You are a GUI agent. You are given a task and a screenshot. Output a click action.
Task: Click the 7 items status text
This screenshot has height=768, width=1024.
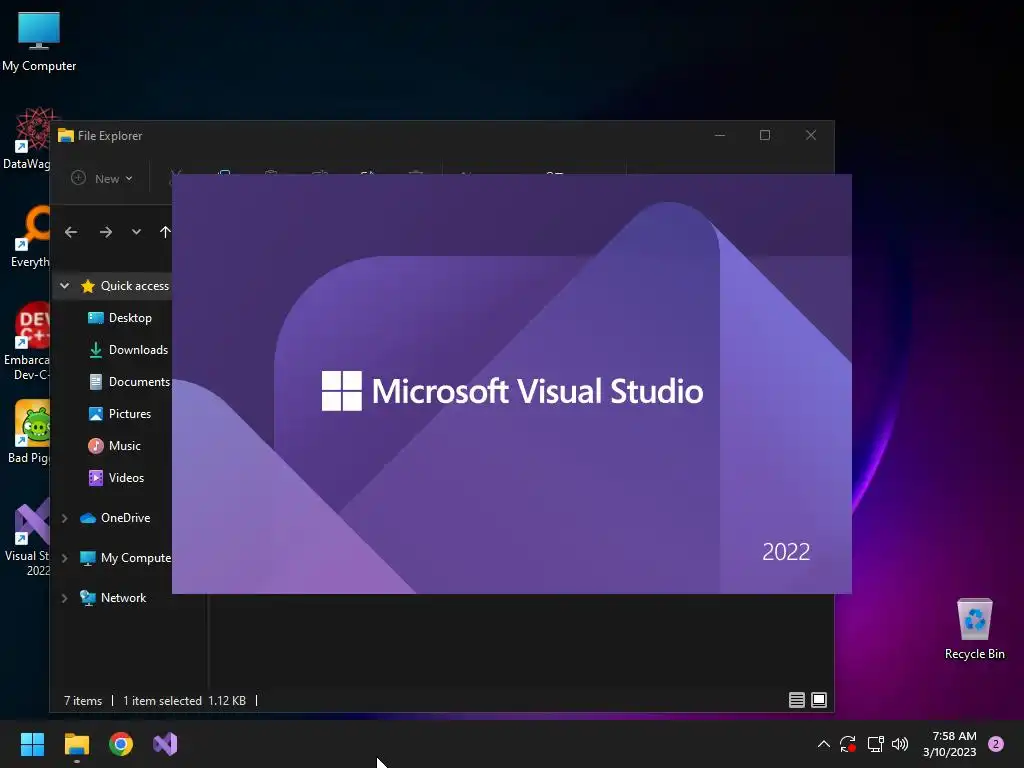(x=83, y=701)
